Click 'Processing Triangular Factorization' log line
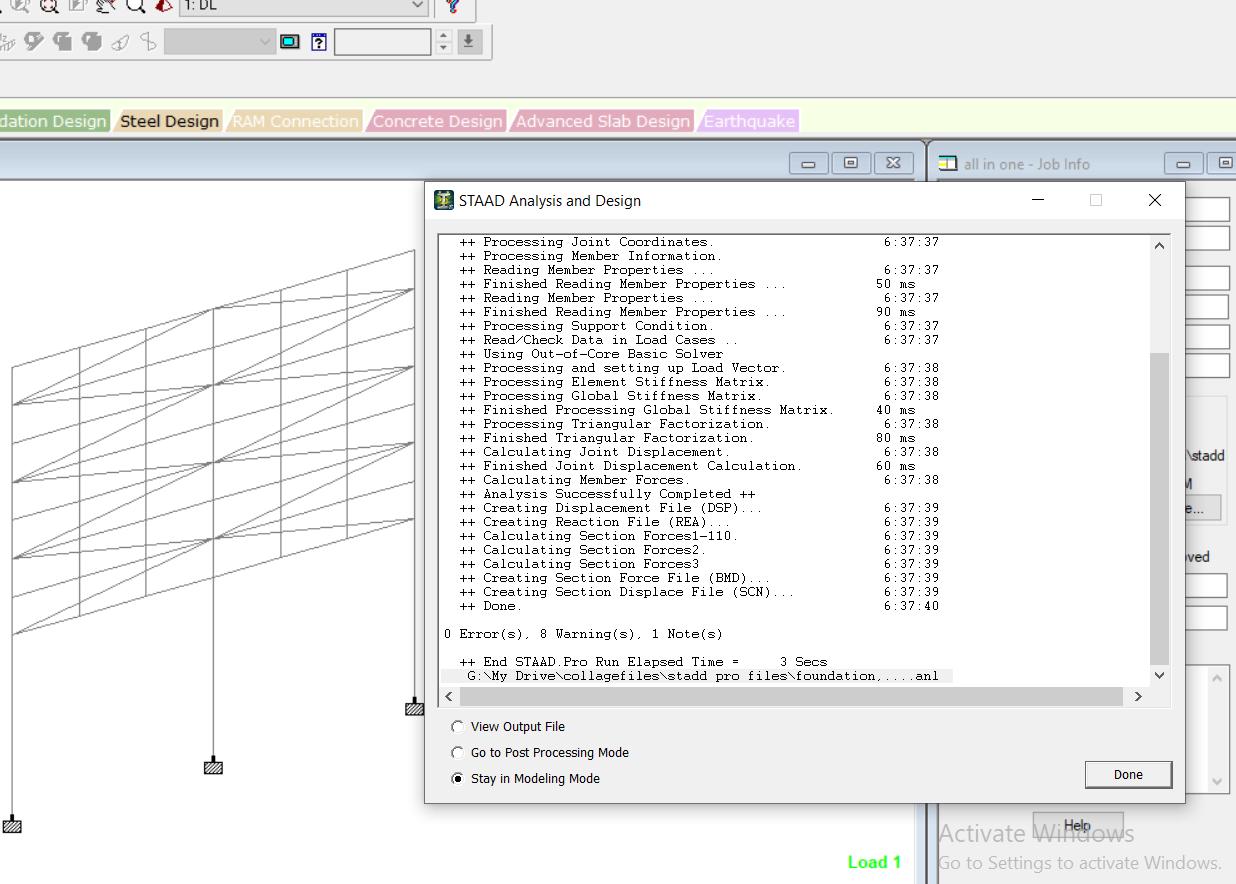1236x884 pixels. [x=614, y=424]
